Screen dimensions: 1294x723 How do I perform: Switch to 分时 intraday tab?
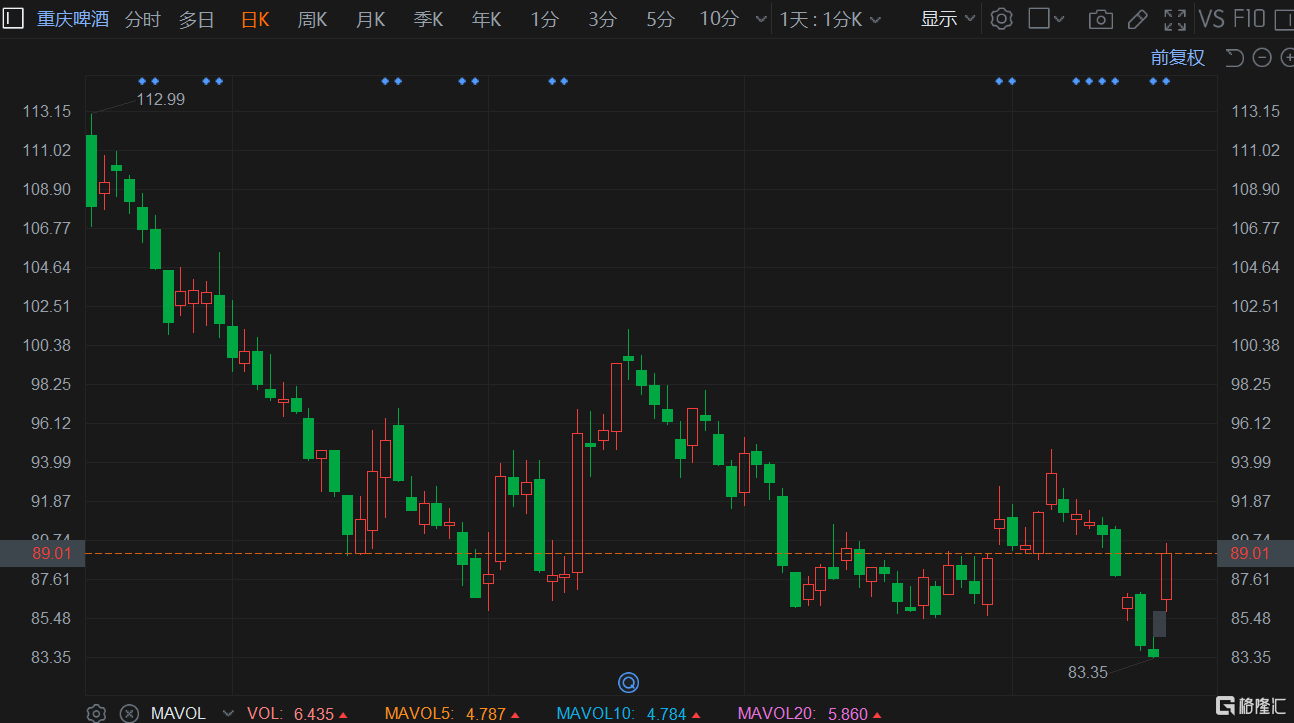(142, 19)
